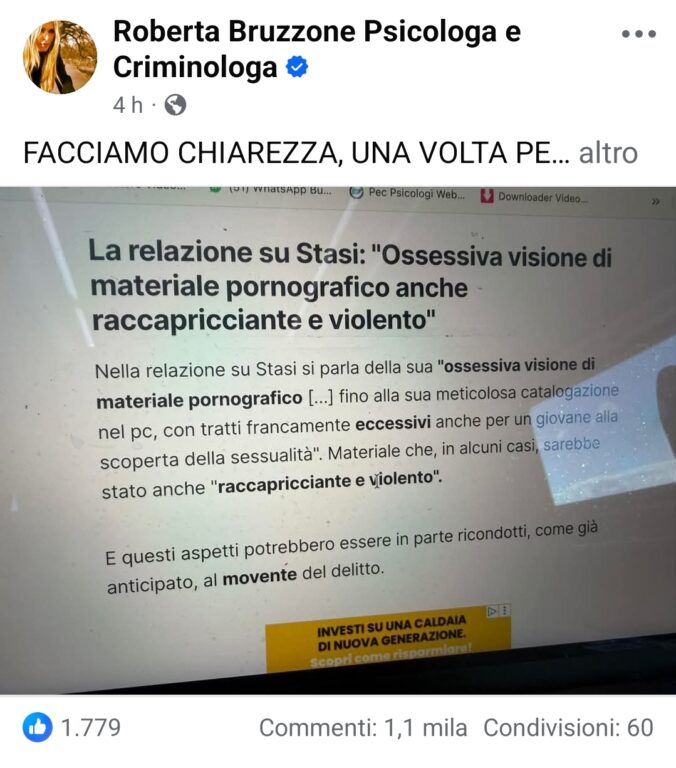Expand the post text with 'altro'
Screen dimensions: 676x768
(608, 153)
